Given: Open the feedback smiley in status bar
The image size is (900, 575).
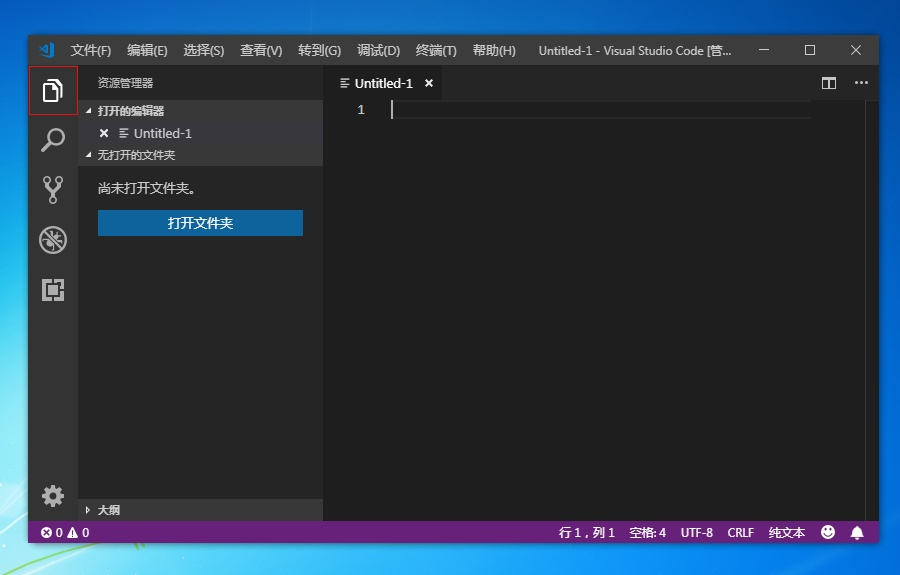Looking at the screenshot, I should (828, 532).
